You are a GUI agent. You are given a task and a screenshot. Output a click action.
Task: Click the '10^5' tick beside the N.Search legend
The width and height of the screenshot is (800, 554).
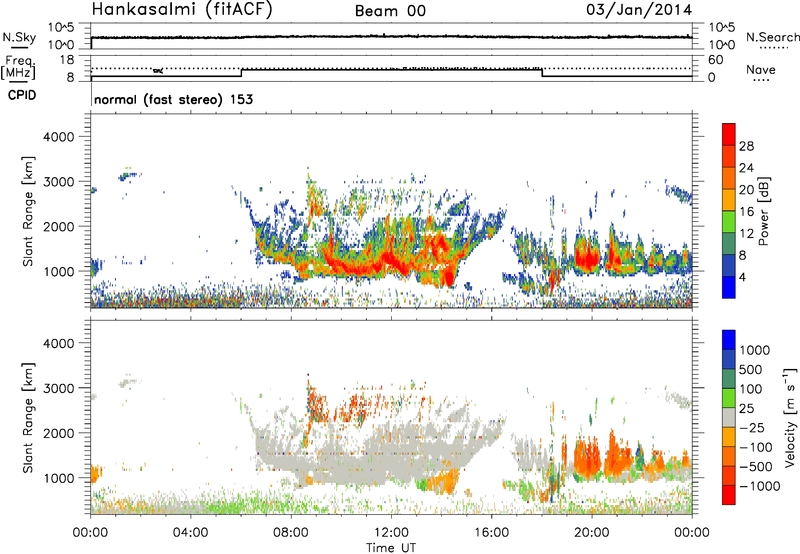(721, 27)
